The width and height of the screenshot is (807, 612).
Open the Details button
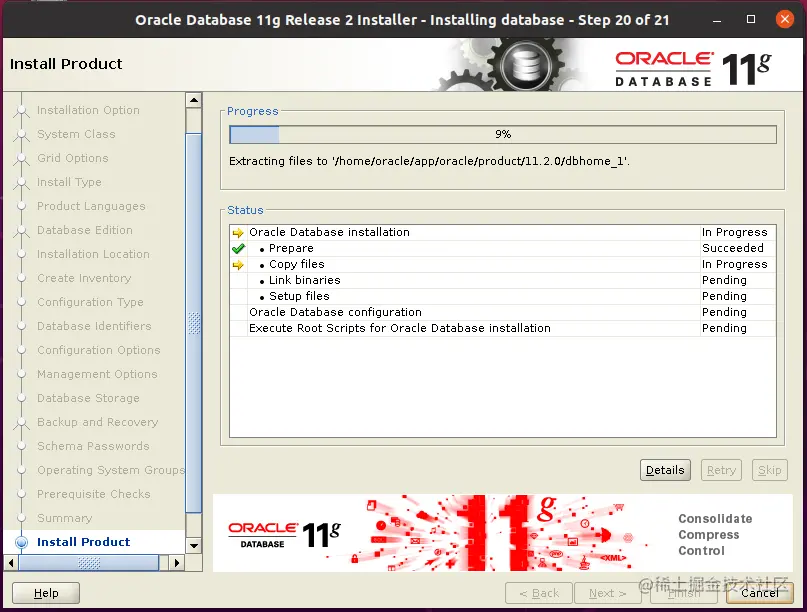click(665, 470)
